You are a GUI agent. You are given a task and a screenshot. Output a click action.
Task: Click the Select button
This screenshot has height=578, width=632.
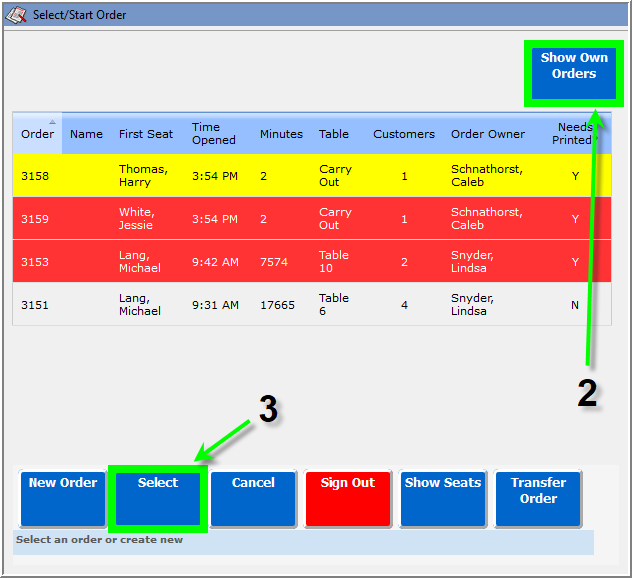158,498
